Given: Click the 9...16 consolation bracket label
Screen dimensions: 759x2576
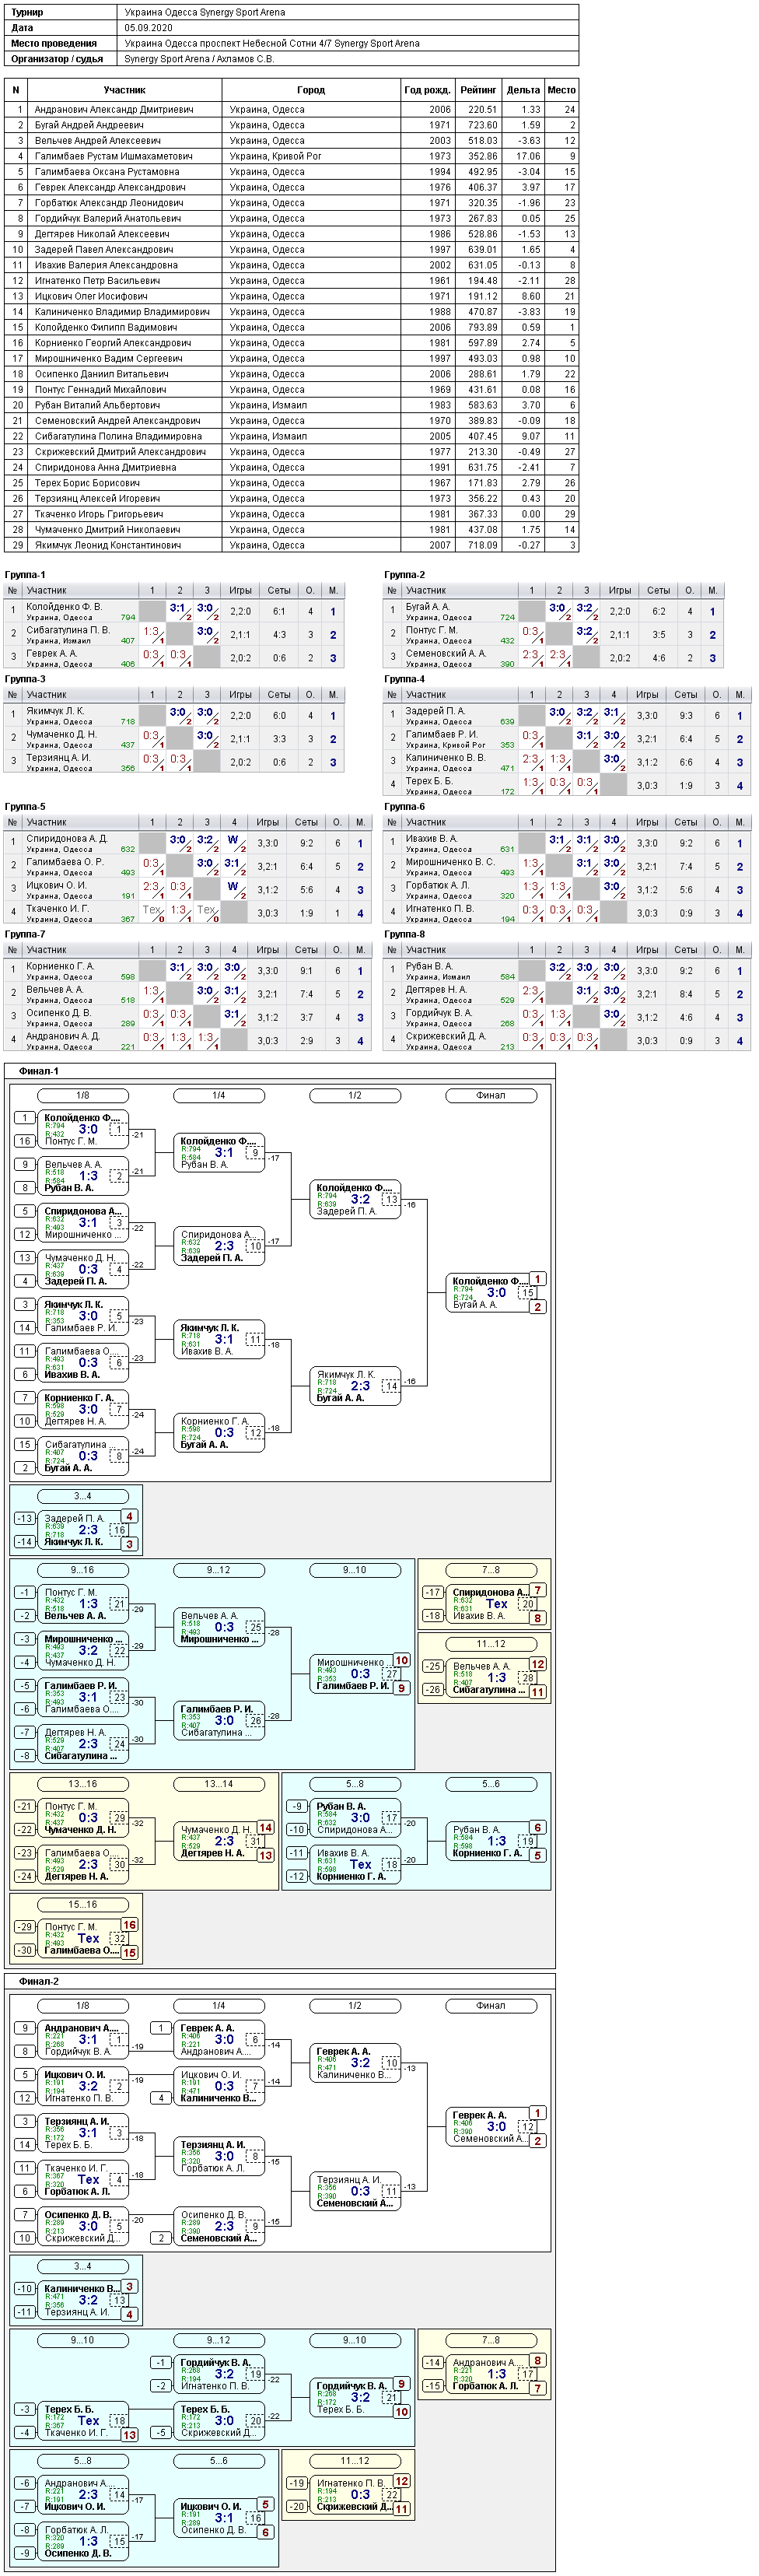Looking at the screenshot, I should click(83, 1570).
